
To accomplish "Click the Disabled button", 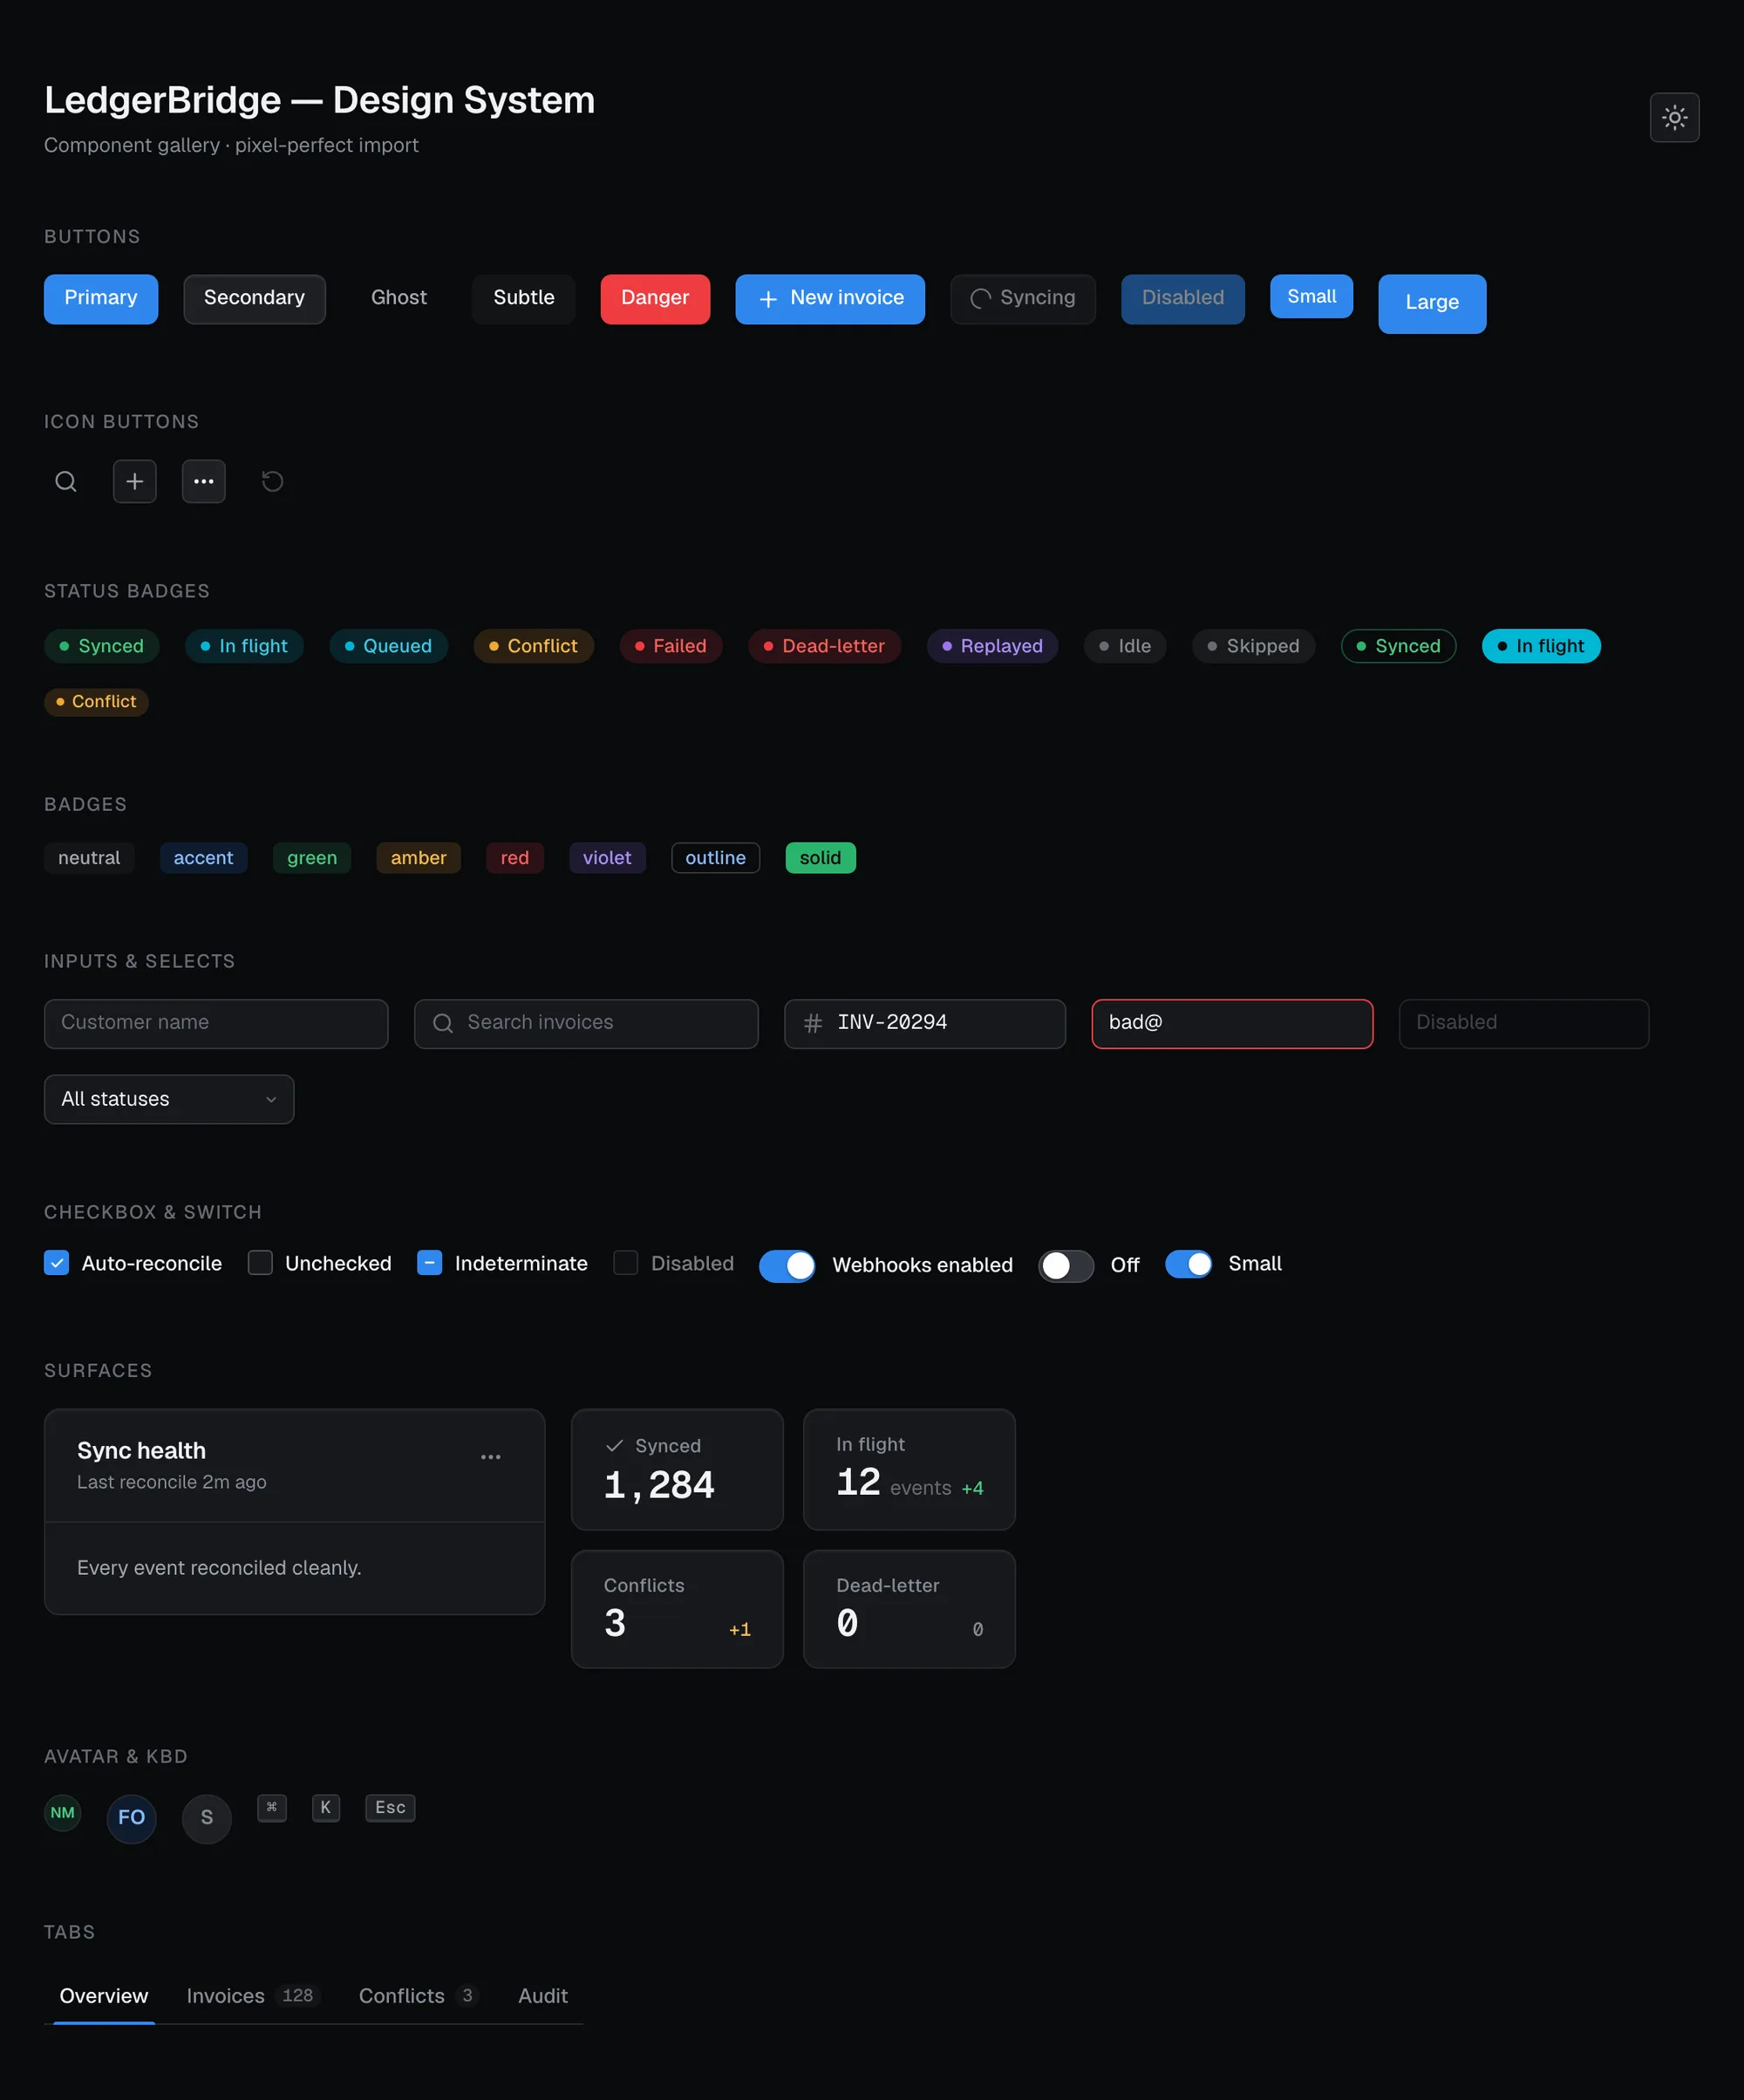I will [1183, 299].
